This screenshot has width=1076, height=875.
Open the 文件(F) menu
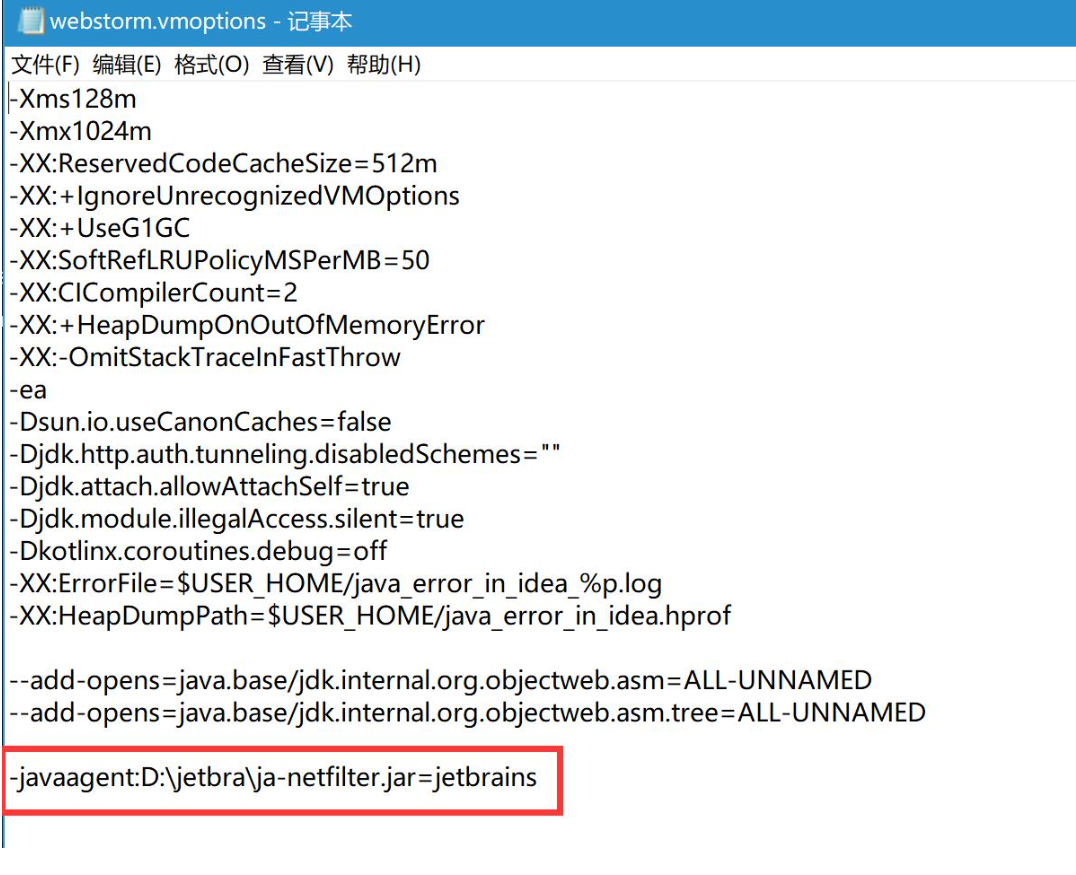(x=45, y=65)
